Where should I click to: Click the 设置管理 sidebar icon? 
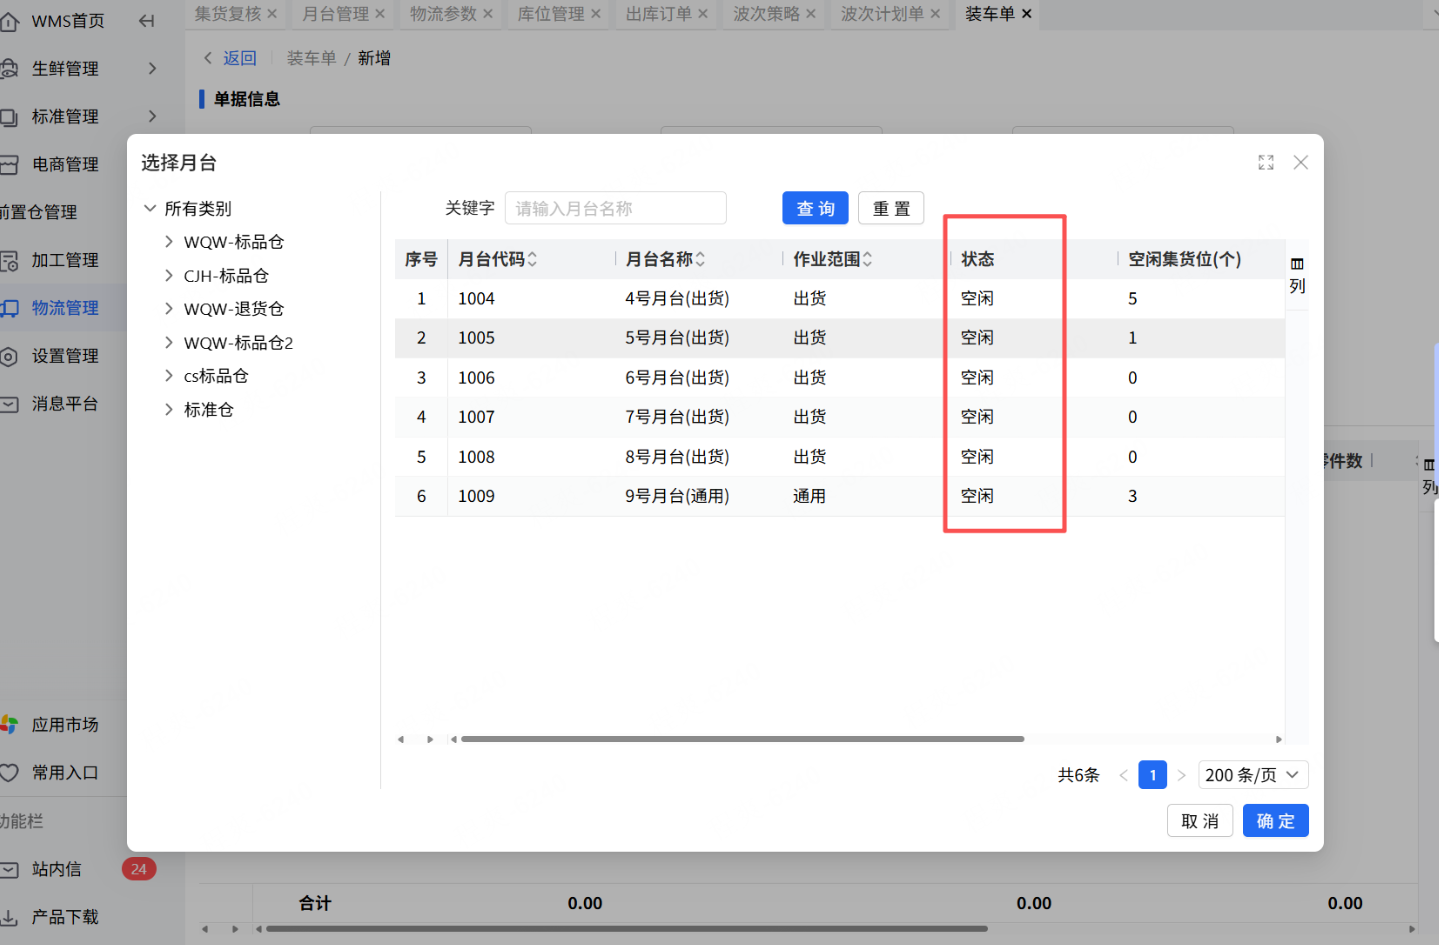coord(9,357)
